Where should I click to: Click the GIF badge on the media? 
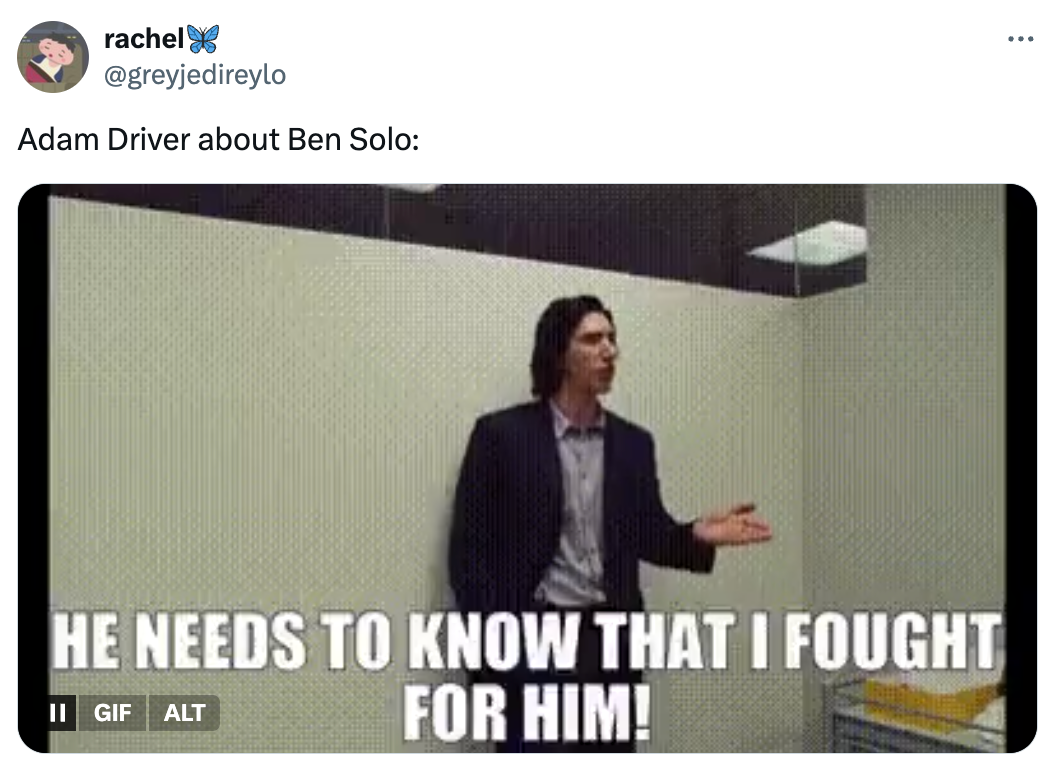click(112, 713)
